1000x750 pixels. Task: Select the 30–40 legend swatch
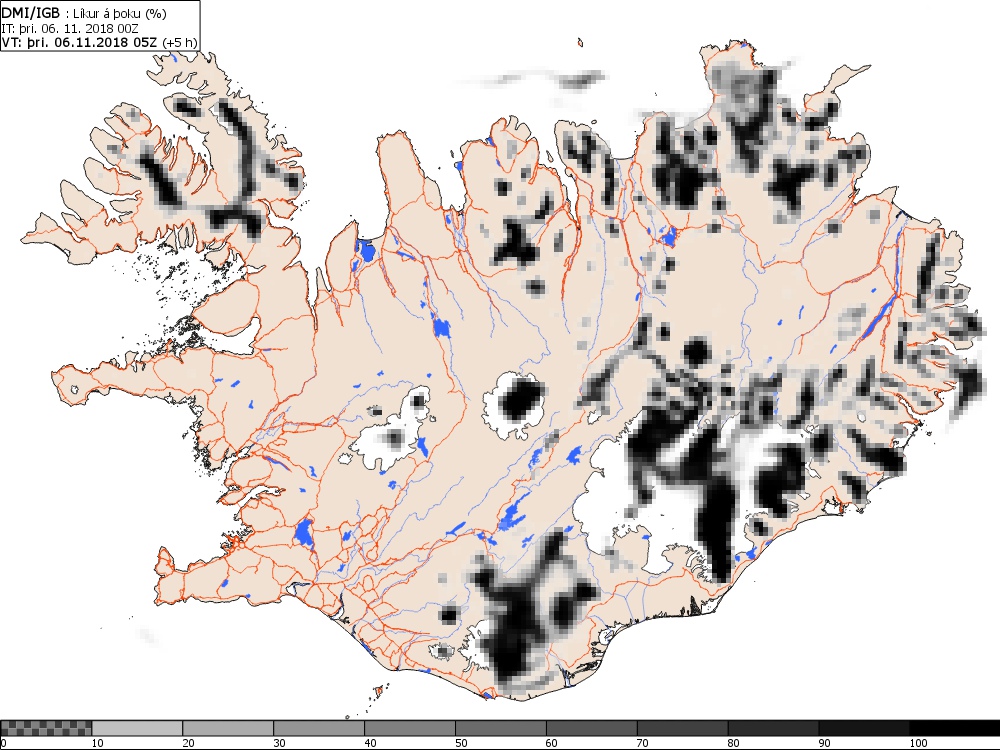(x=319, y=728)
